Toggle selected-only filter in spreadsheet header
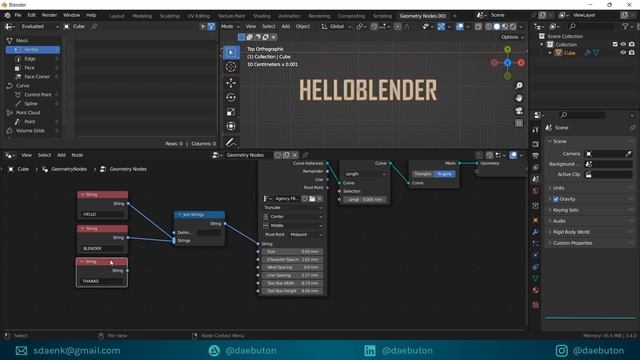Image resolution: width=640 pixels, height=360 pixels. coord(203,27)
